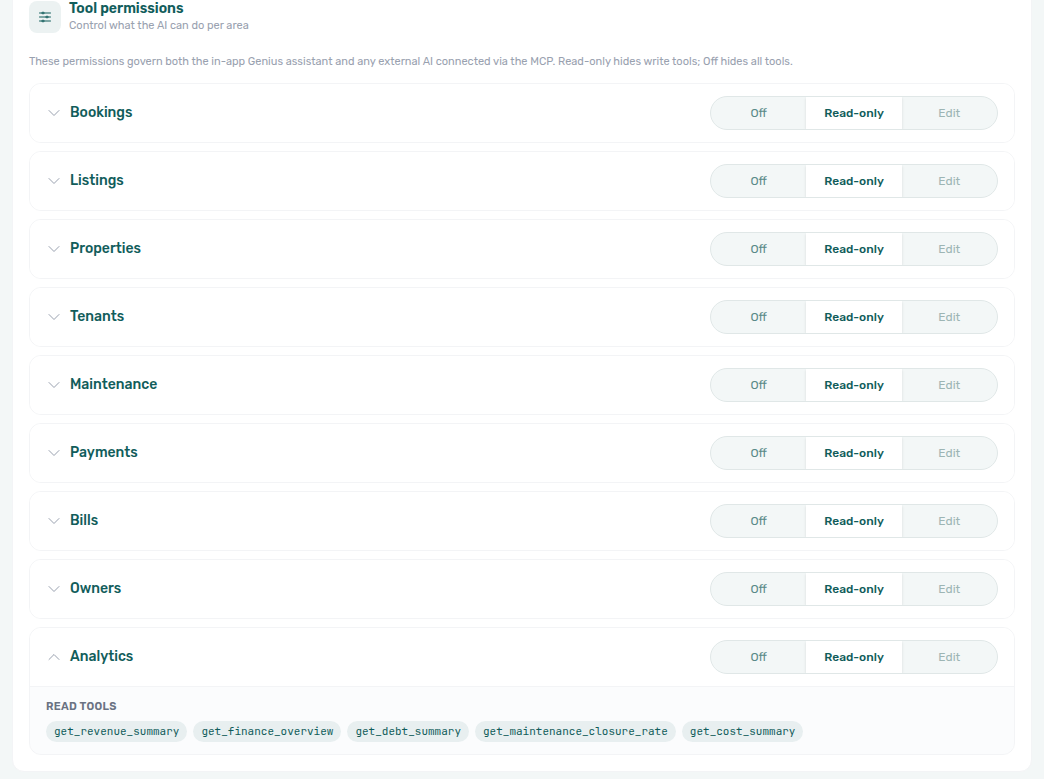Click the Analytics section title
This screenshot has width=1044, height=779.
click(101, 655)
